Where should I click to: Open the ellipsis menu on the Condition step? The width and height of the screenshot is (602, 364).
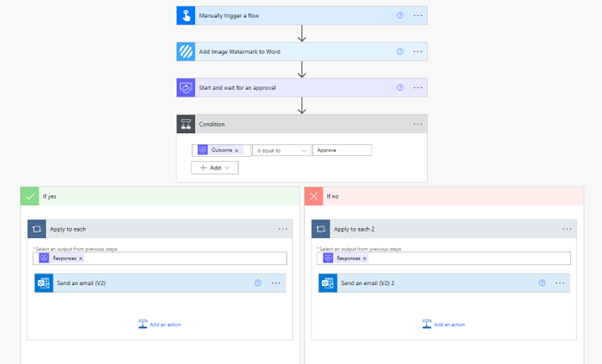(418, 124)
